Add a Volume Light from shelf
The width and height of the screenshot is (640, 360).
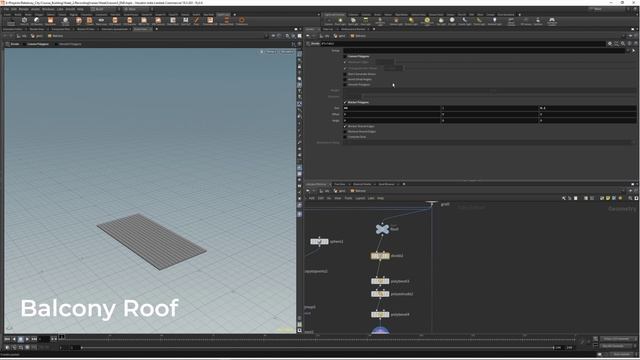click(396, 21)
